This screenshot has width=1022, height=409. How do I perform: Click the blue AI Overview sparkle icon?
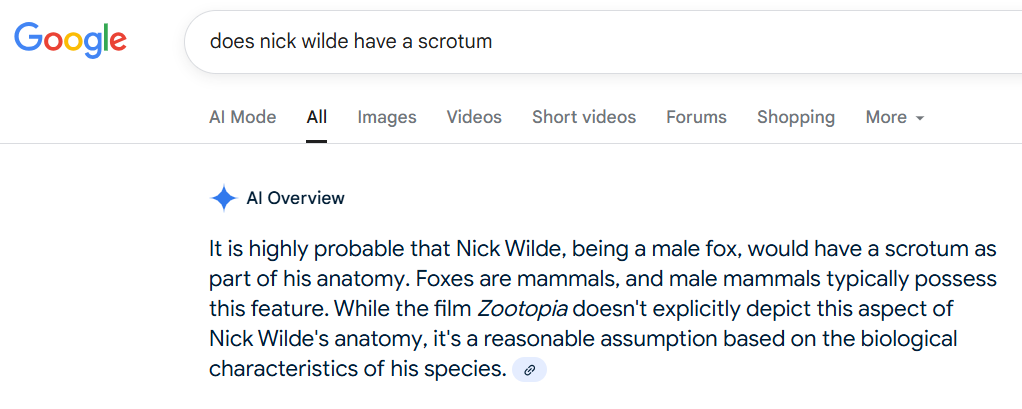click(224, 198)
